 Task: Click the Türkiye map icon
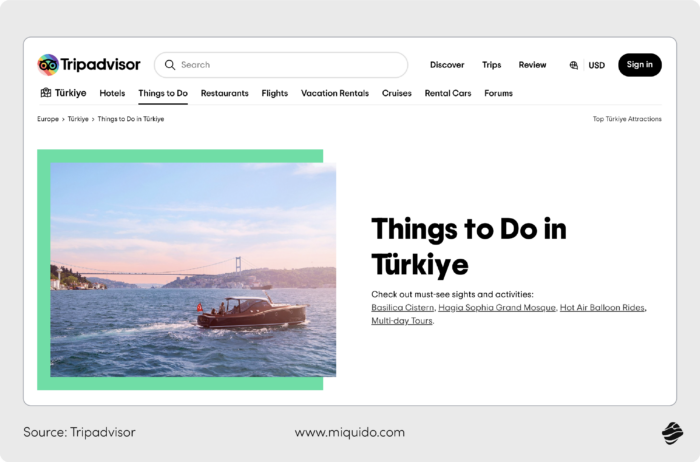pyautogui.click(x=46, y=93)
